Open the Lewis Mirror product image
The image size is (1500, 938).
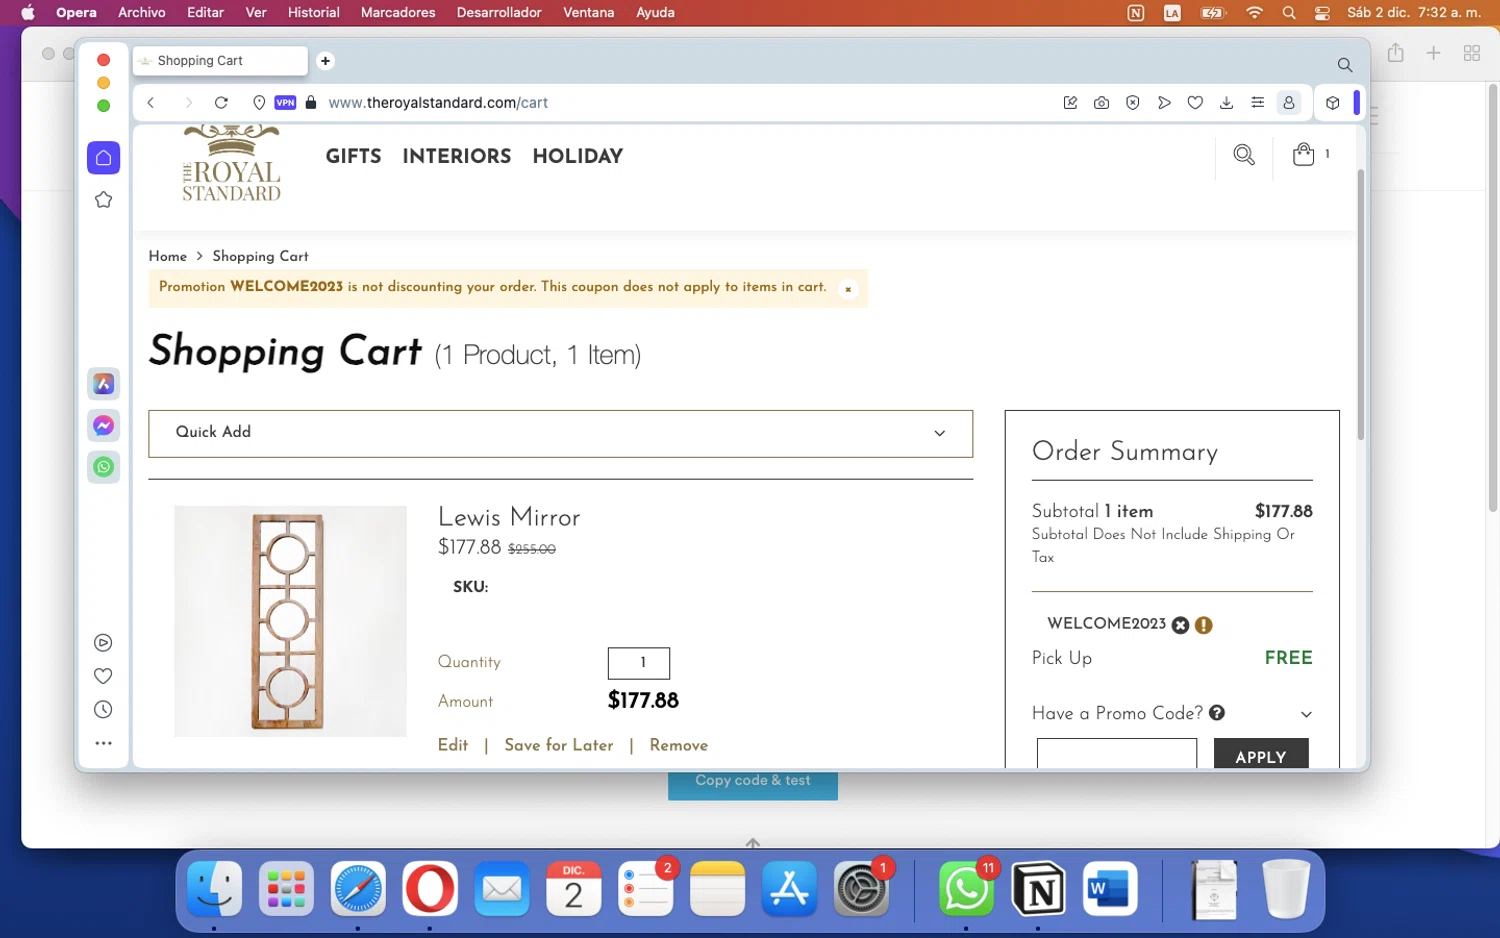click(x=290, y=621)
